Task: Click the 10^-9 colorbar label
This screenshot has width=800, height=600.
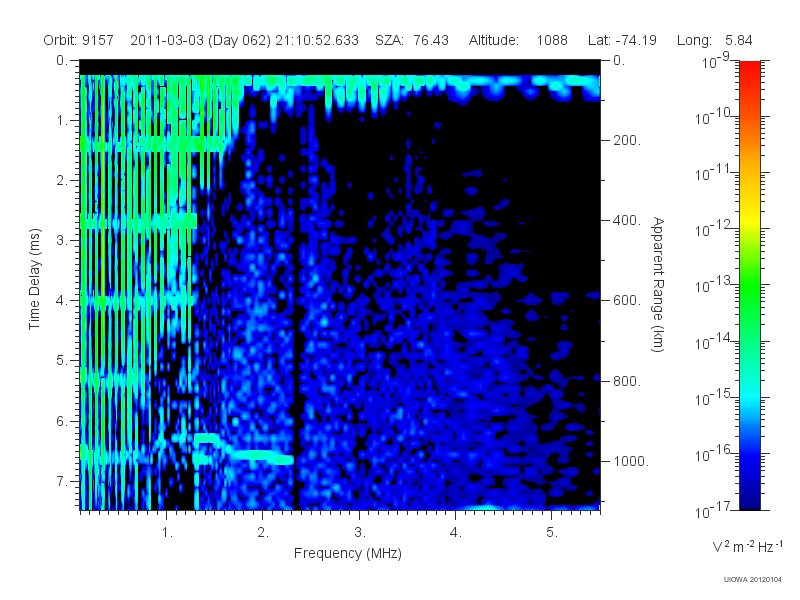Action: (715, 61)
